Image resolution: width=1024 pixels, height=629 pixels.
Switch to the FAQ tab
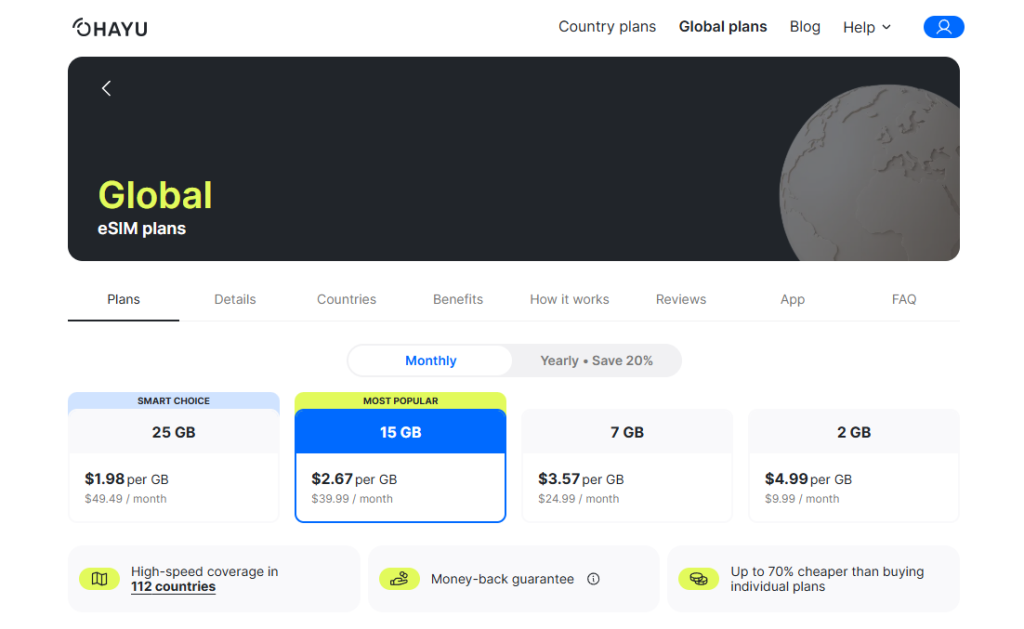(x=903, y=299)
